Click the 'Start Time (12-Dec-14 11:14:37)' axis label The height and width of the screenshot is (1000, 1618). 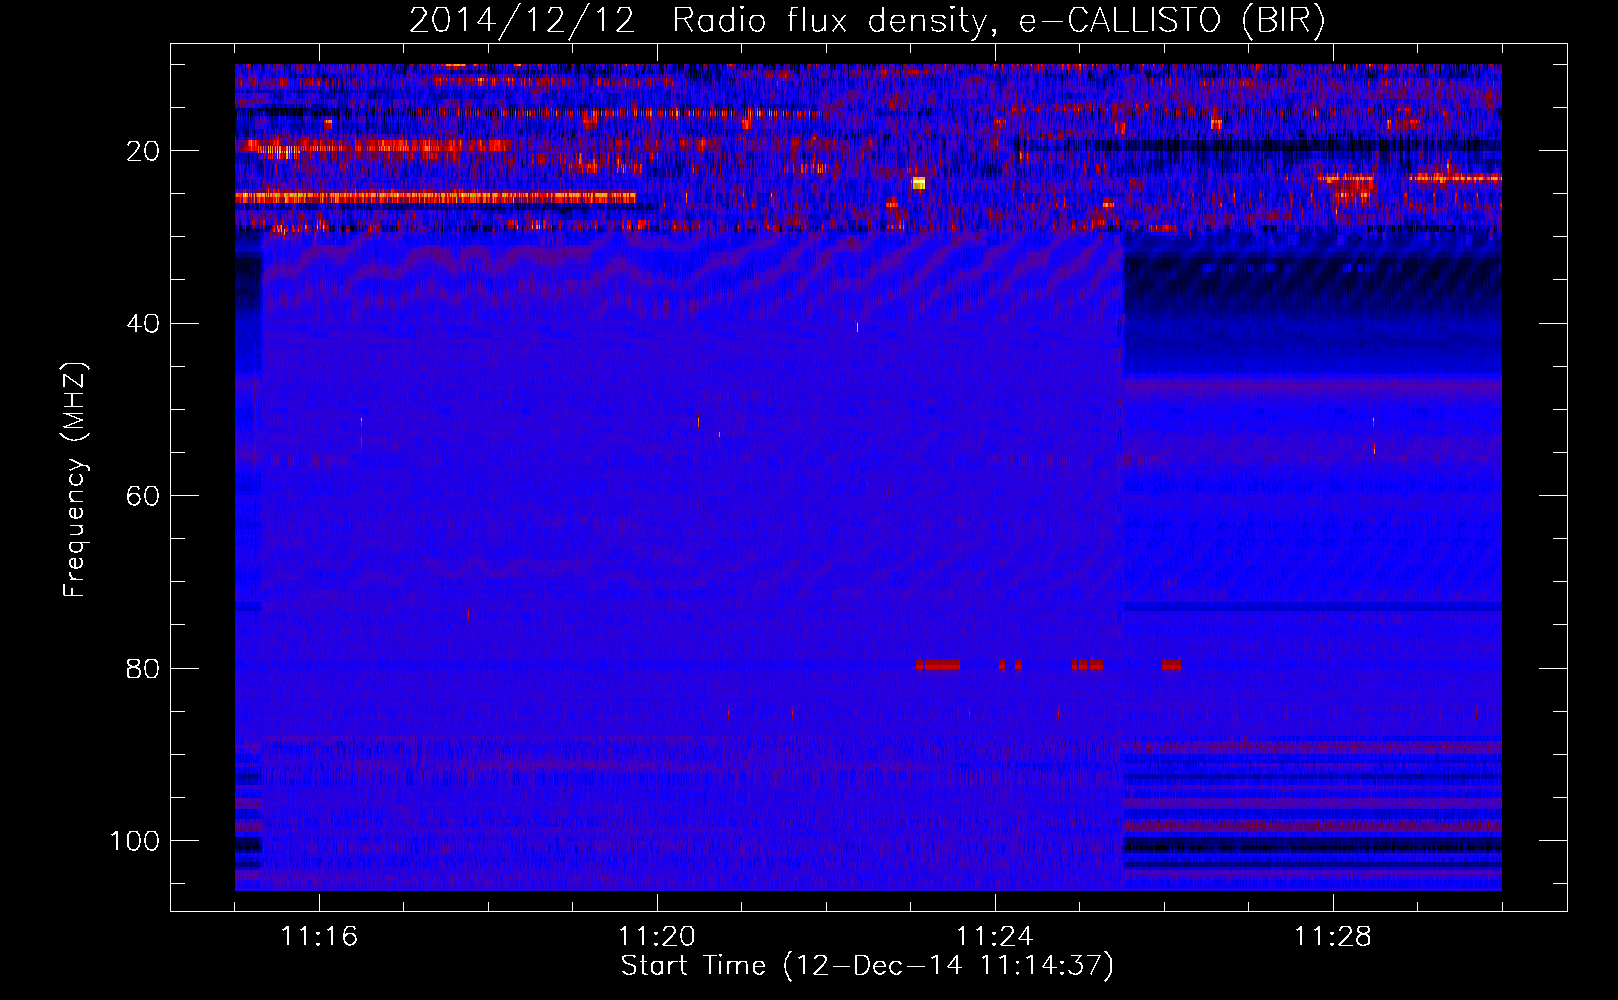[867, 966]
